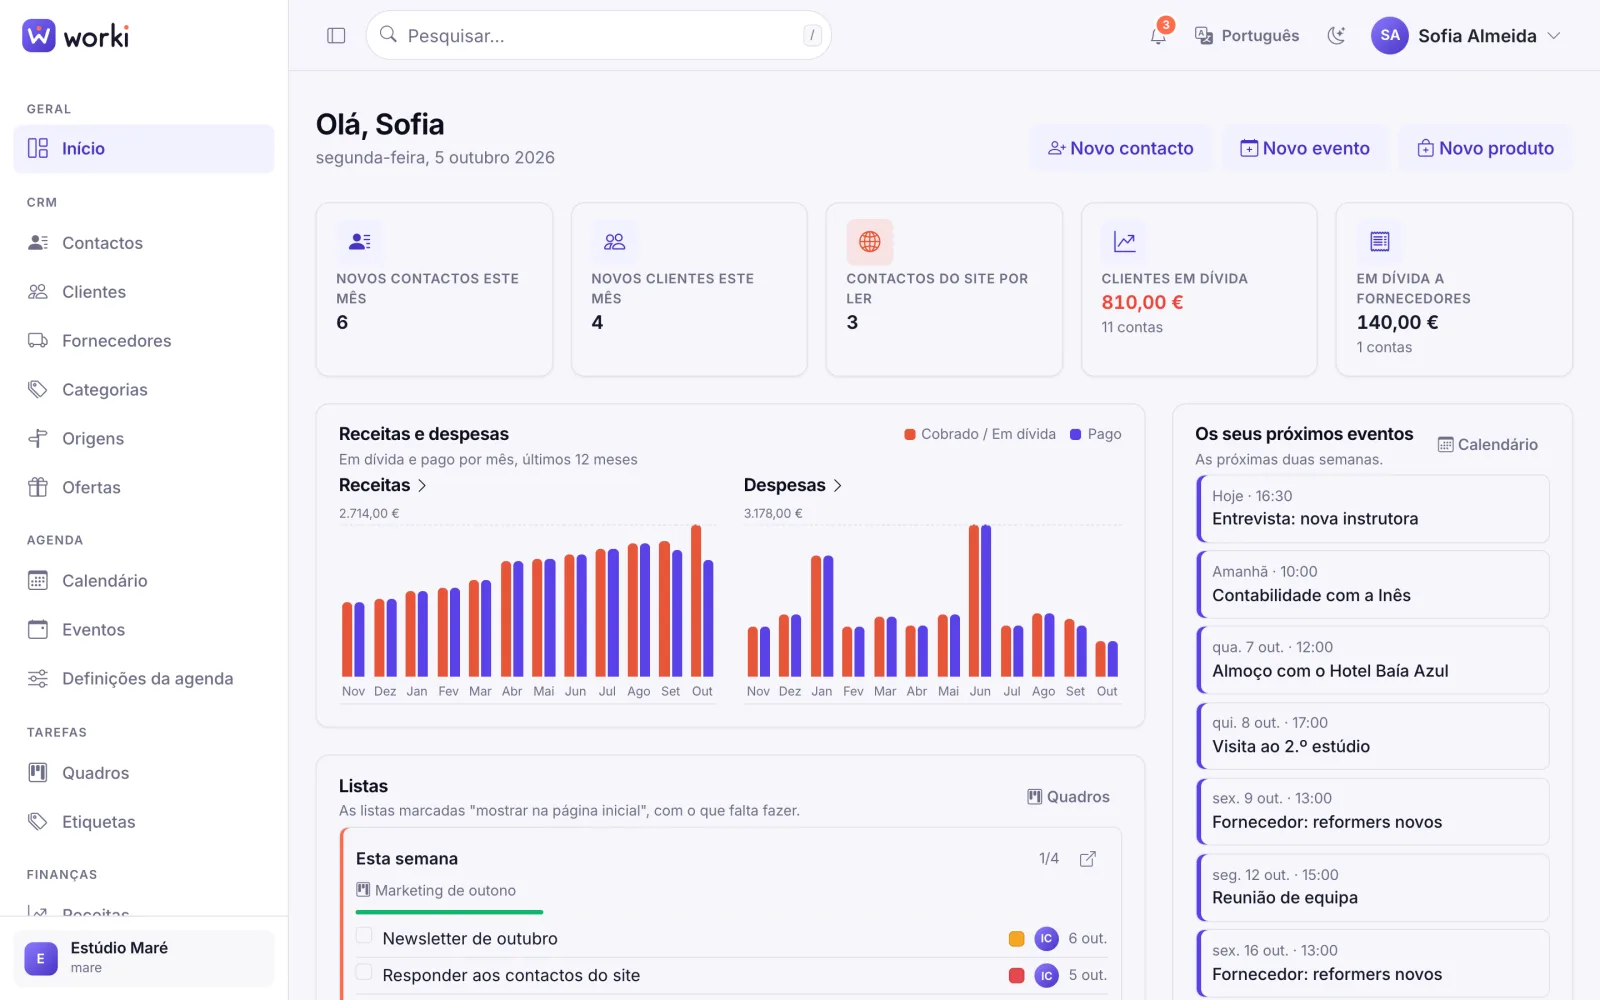1600x1000 pixels.
Task: Open the Esta semana list external link icon
Action: pos(1088,859)
